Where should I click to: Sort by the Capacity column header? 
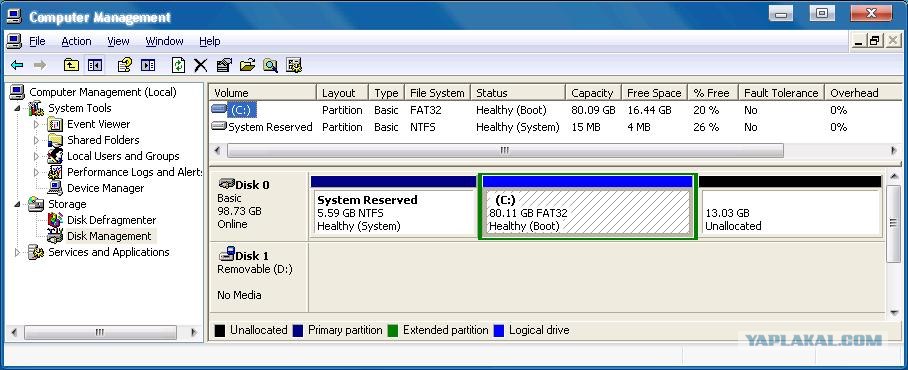[593, 93]
